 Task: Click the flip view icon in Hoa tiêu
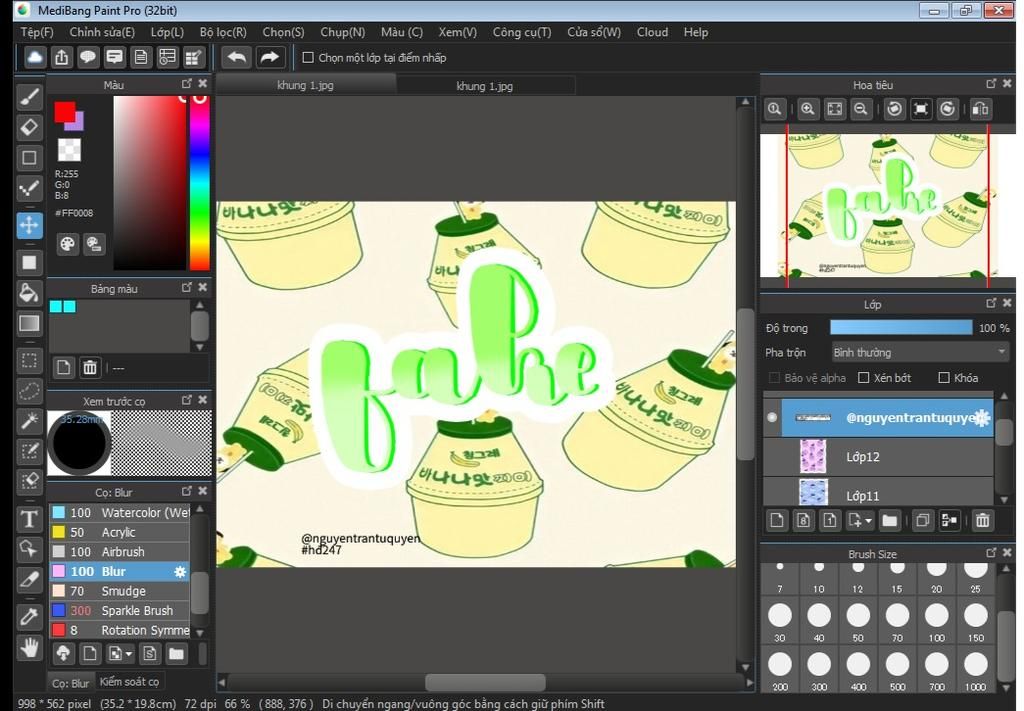tap(980, 109)
